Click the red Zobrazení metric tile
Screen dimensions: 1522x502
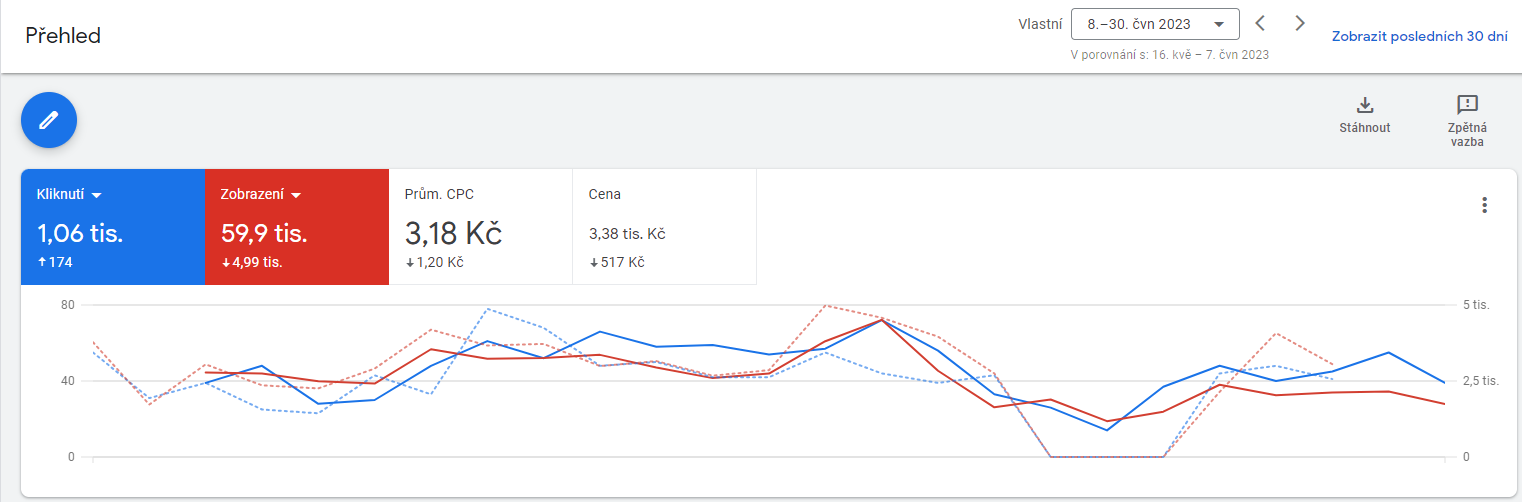(x=297, y=227)
